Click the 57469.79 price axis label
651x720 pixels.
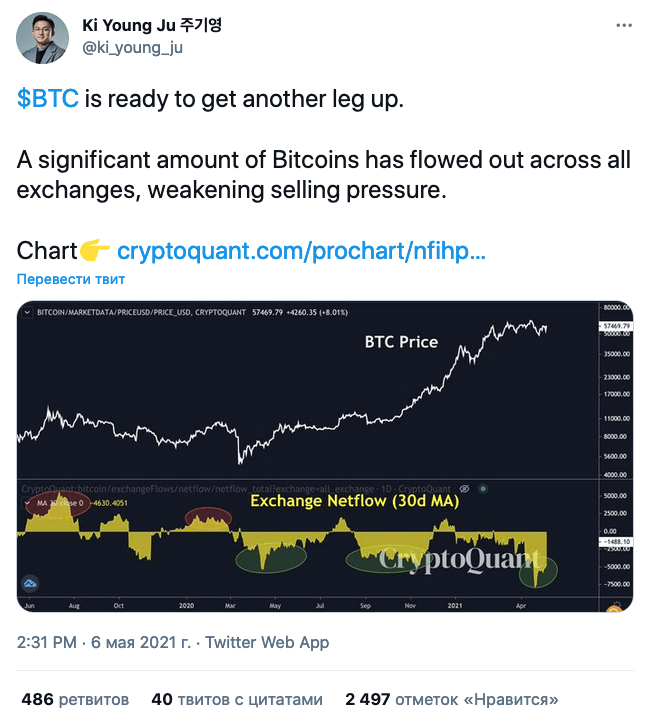(616, 326)
